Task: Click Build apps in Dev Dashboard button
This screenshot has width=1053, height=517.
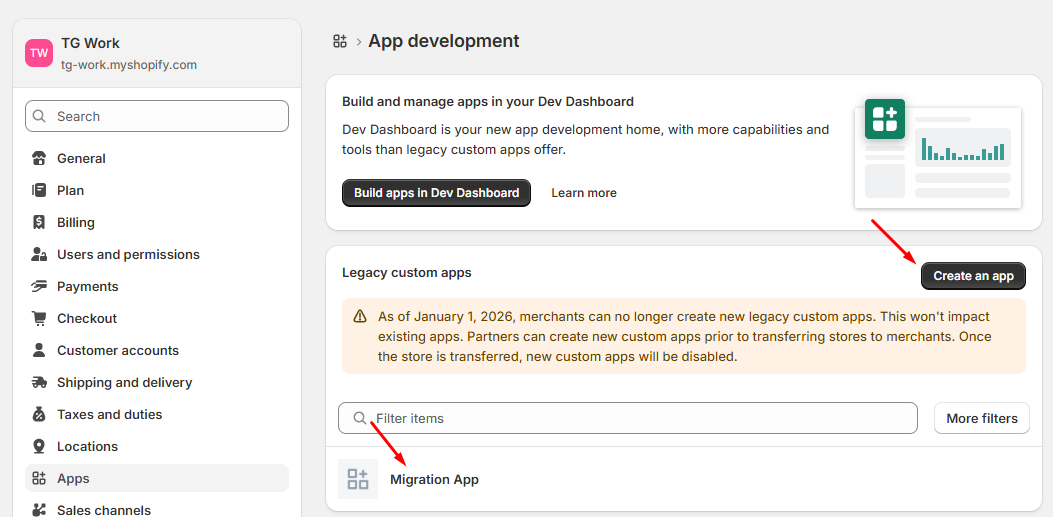Action: (437, 193)
